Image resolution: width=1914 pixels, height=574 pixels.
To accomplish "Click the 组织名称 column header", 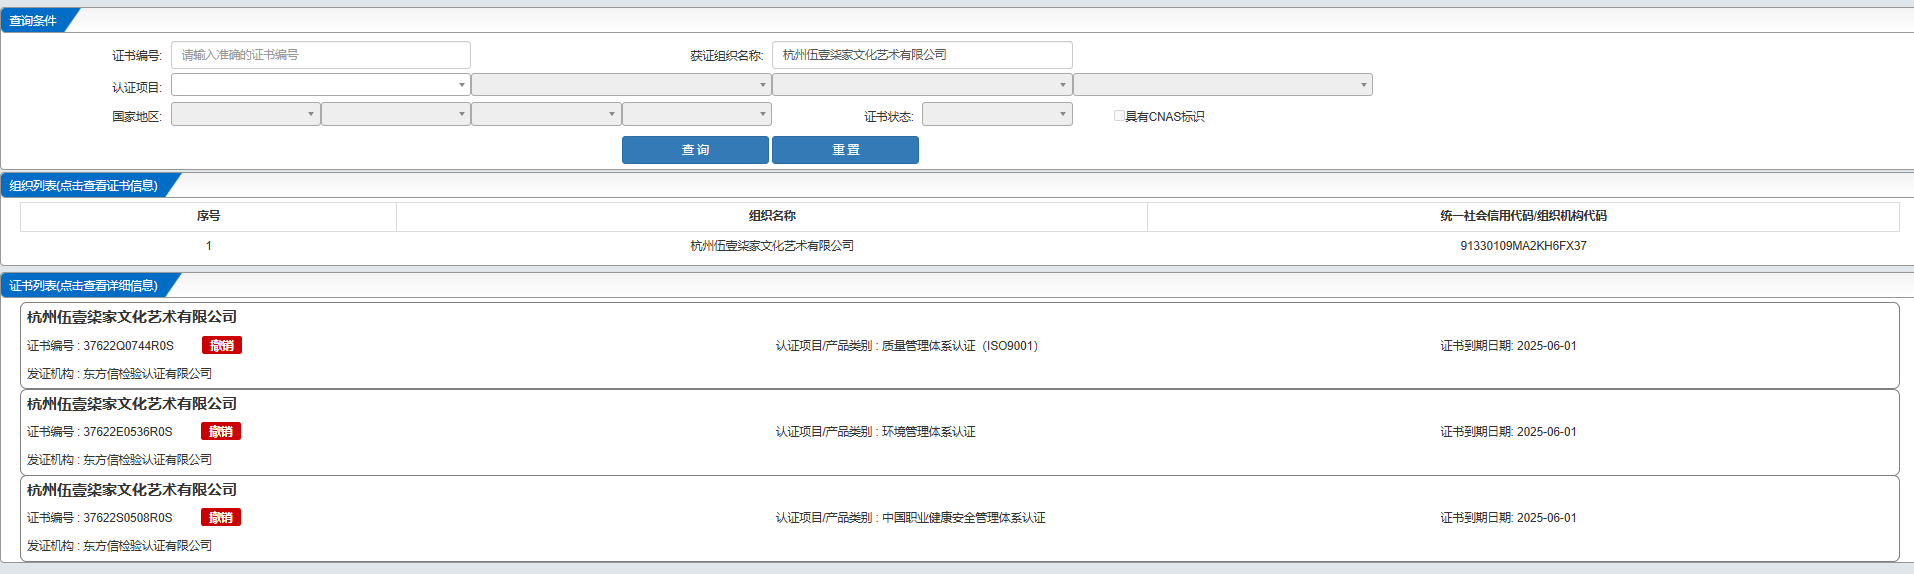I will 772,216.
